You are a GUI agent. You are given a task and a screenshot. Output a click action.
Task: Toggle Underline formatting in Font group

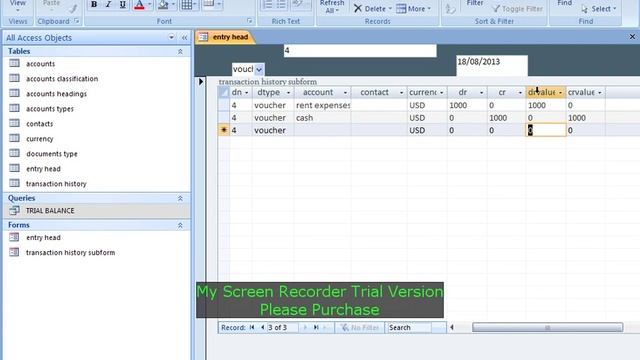coord(122,4)
